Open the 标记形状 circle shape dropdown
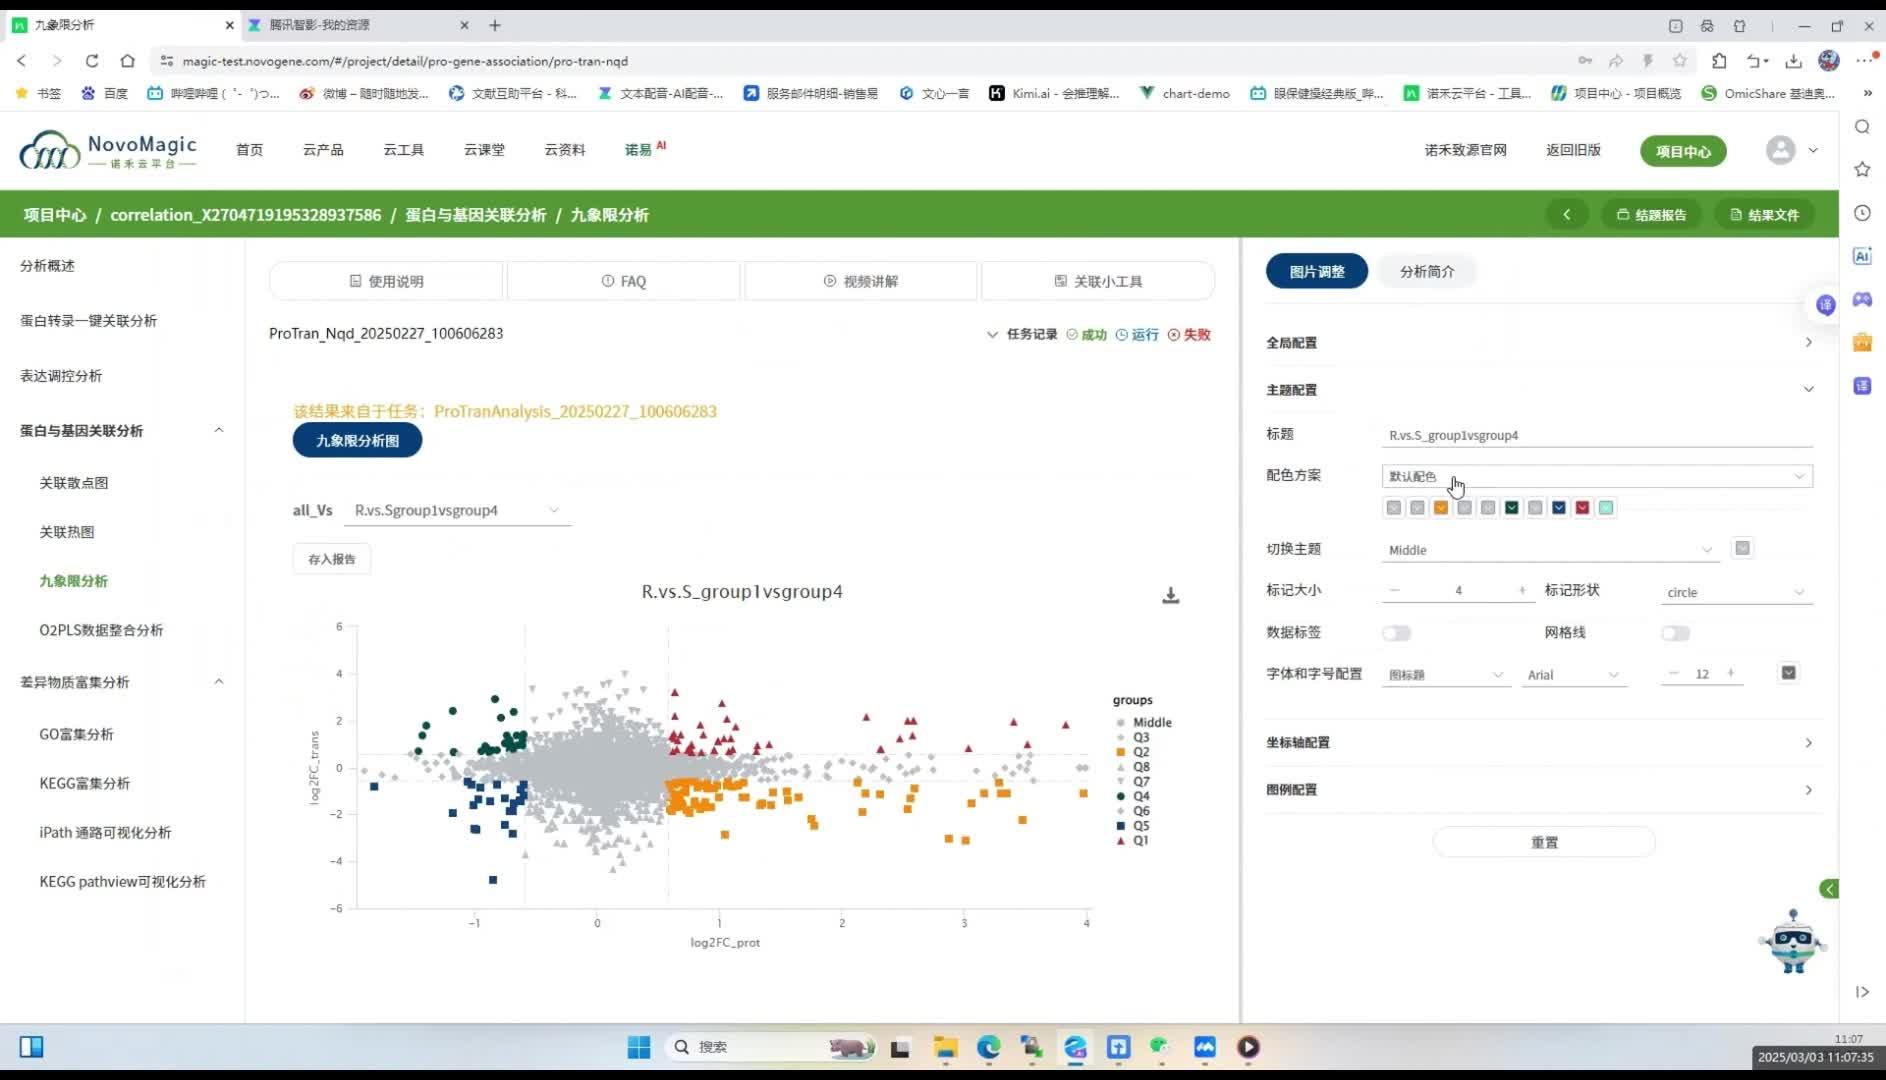This screenshot has width=1886, height=1080. 1735,592
